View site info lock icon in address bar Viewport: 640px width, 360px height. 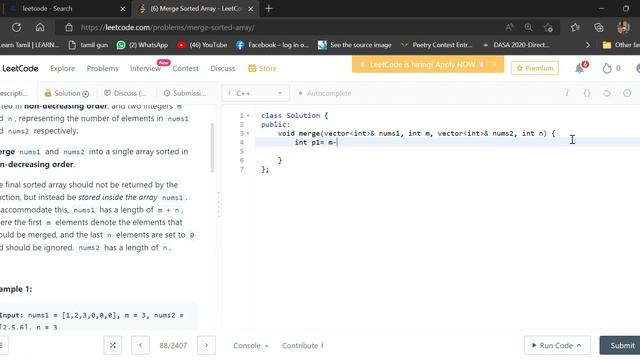click(x=69, y=27)
